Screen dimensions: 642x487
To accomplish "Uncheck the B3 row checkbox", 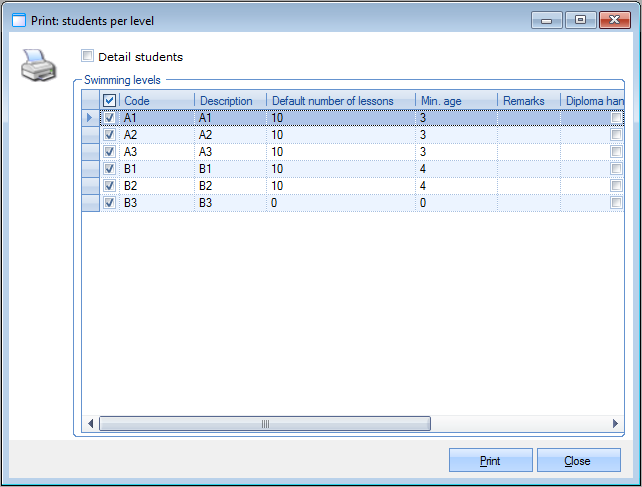I will 110,202.
